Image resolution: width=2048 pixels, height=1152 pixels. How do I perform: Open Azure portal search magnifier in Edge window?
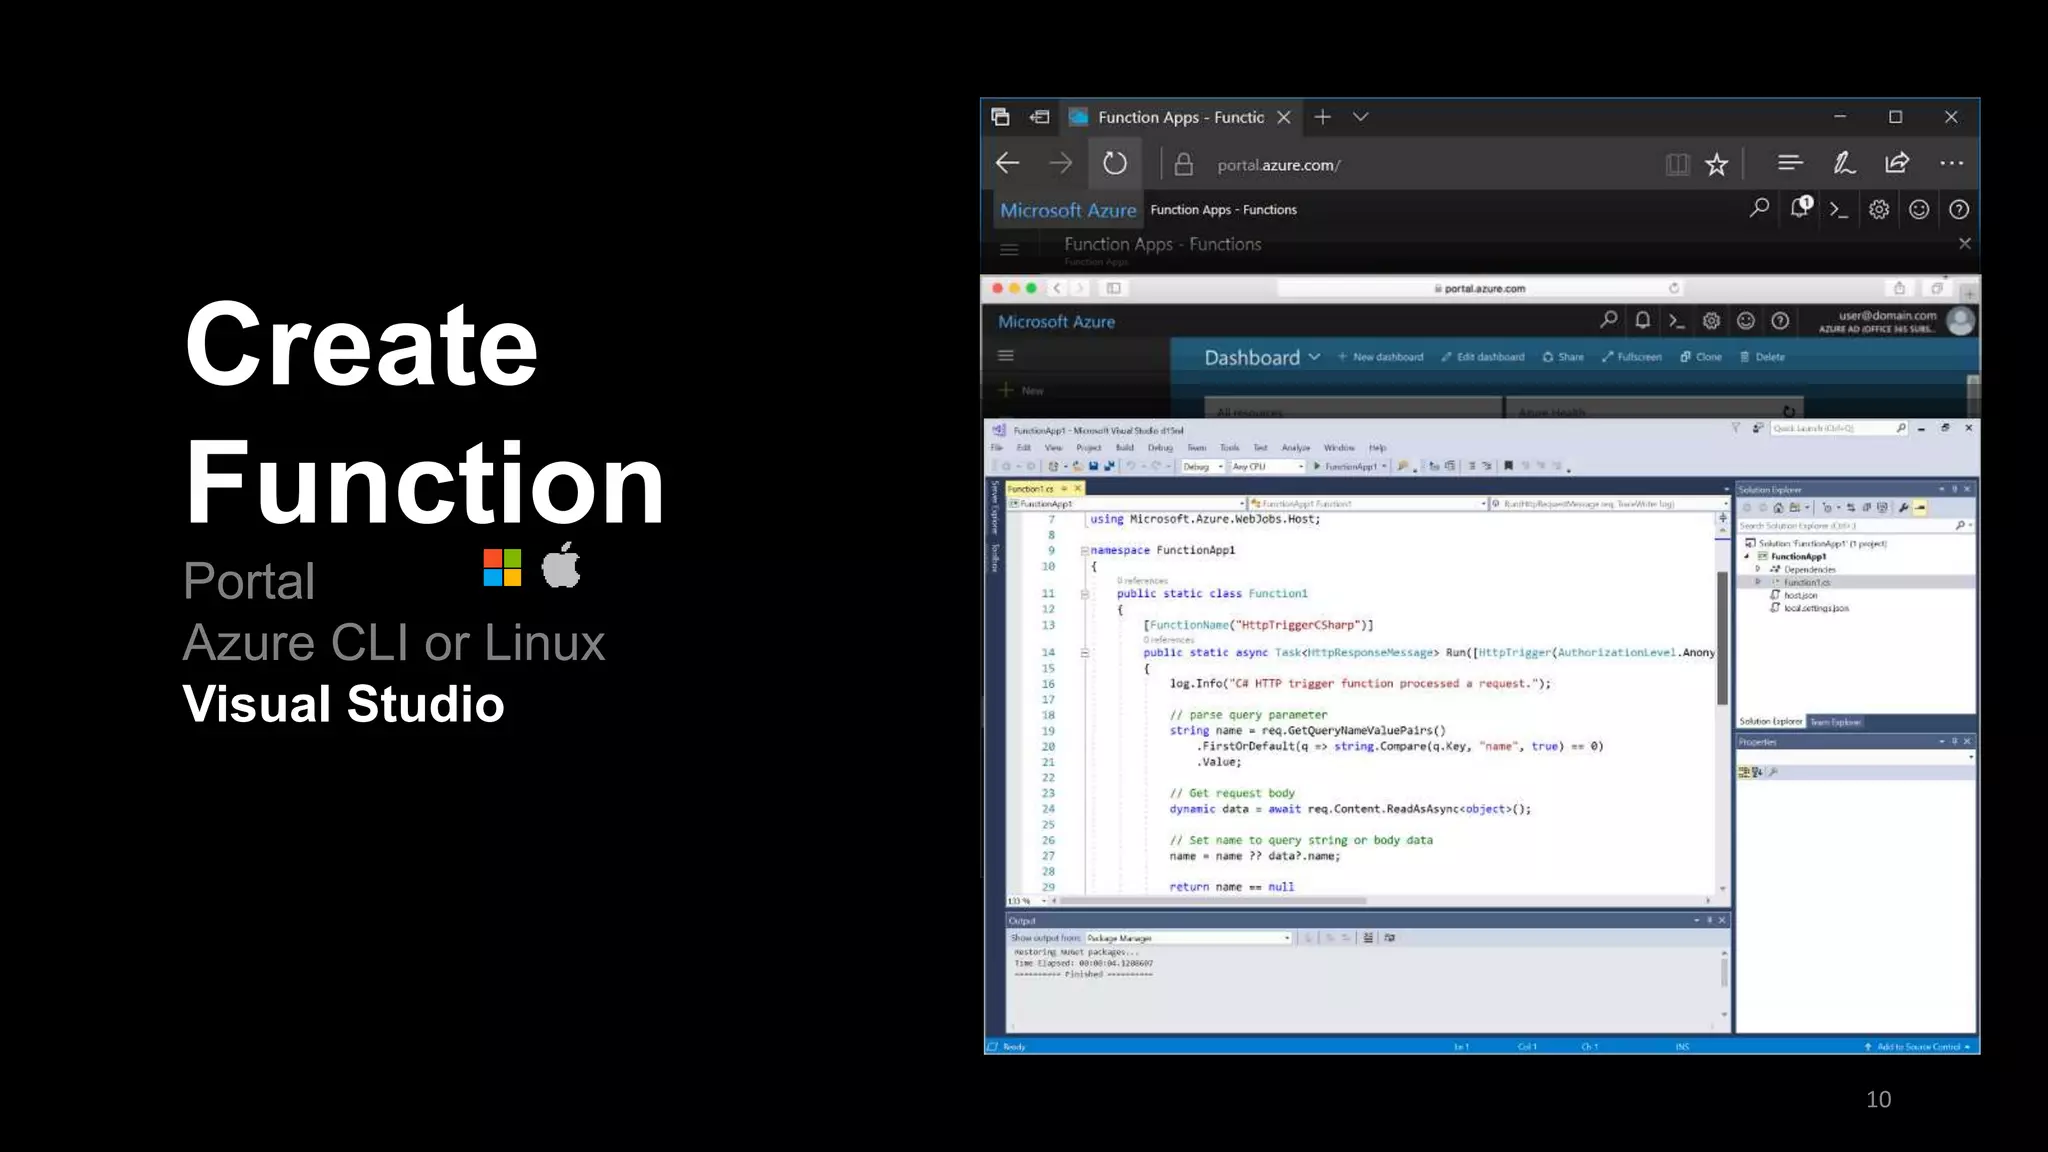coord(1759,208)
